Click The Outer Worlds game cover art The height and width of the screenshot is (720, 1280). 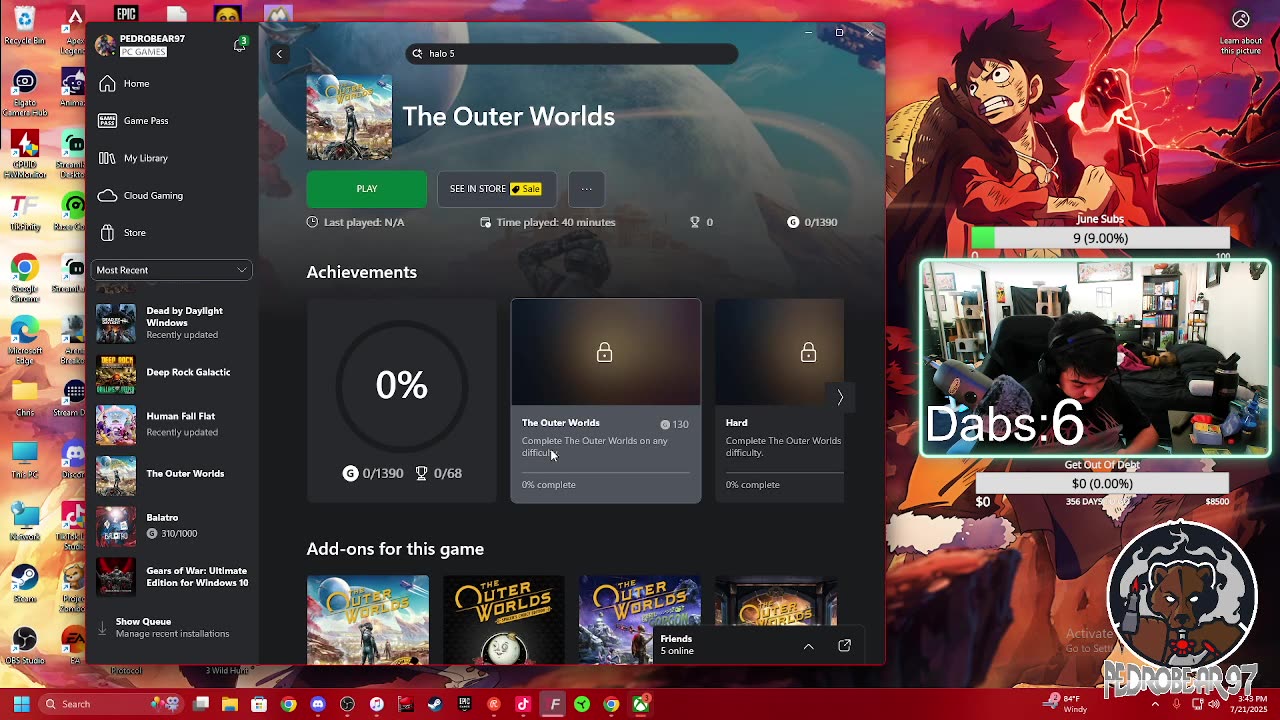click(349, 117)
